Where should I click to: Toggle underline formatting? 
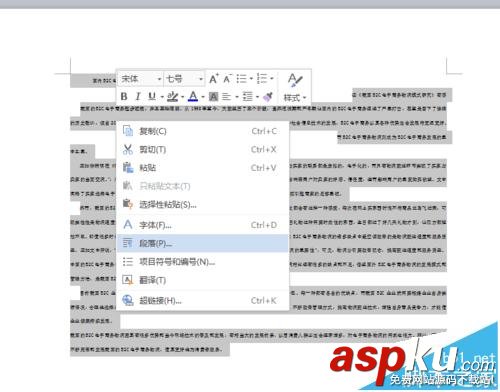[x=152, y=97]
